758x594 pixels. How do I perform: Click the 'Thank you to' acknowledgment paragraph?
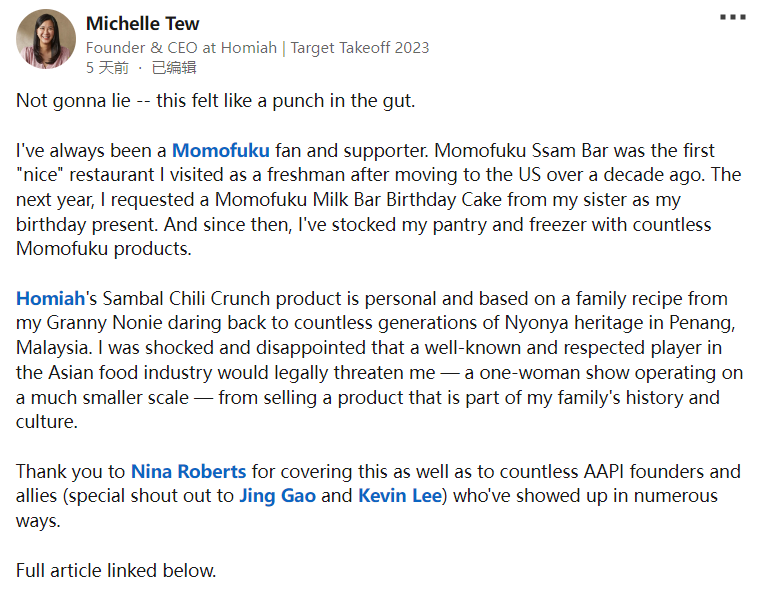point(378,496)
